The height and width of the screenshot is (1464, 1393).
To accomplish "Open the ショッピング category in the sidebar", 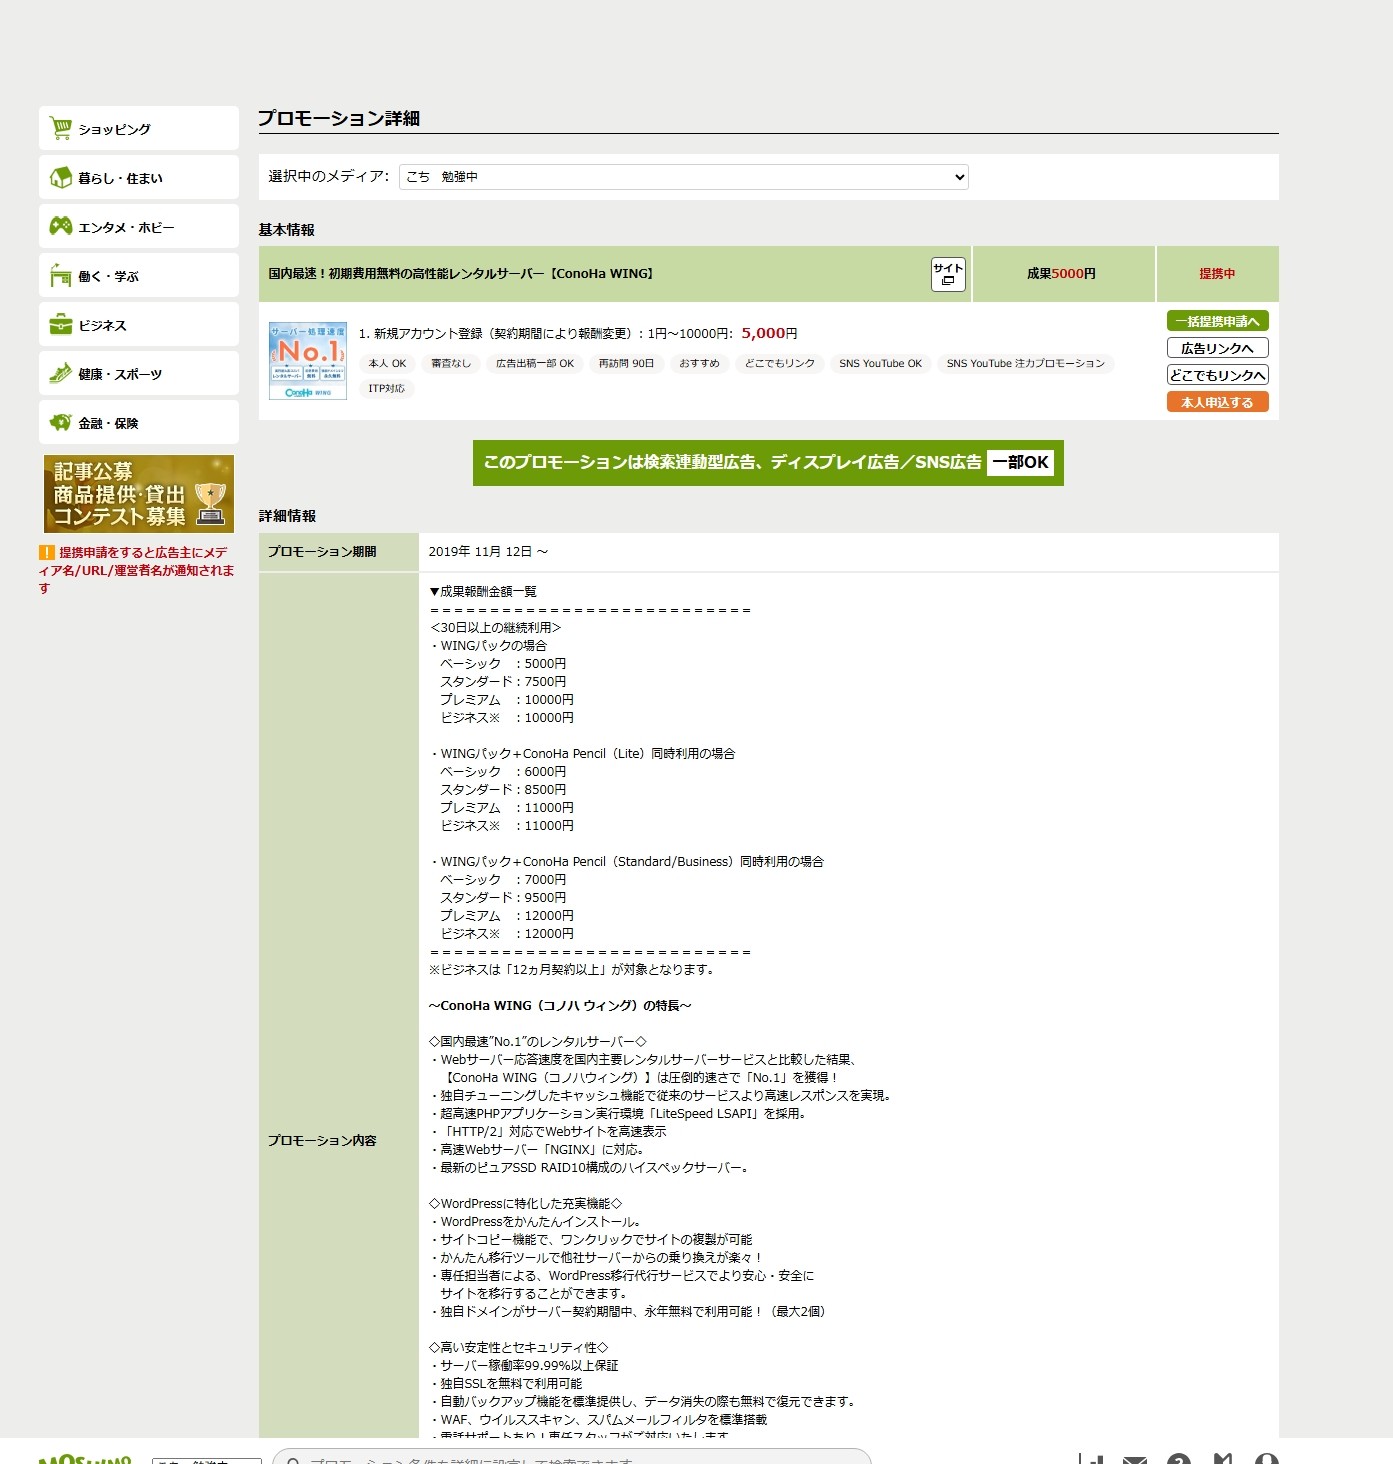I will point(139,128).
